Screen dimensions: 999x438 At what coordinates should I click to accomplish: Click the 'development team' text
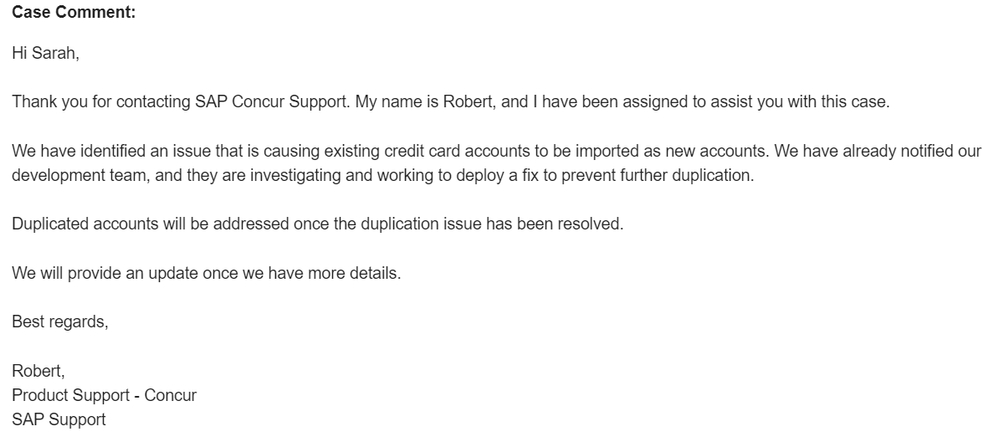[x=79, y=175]
